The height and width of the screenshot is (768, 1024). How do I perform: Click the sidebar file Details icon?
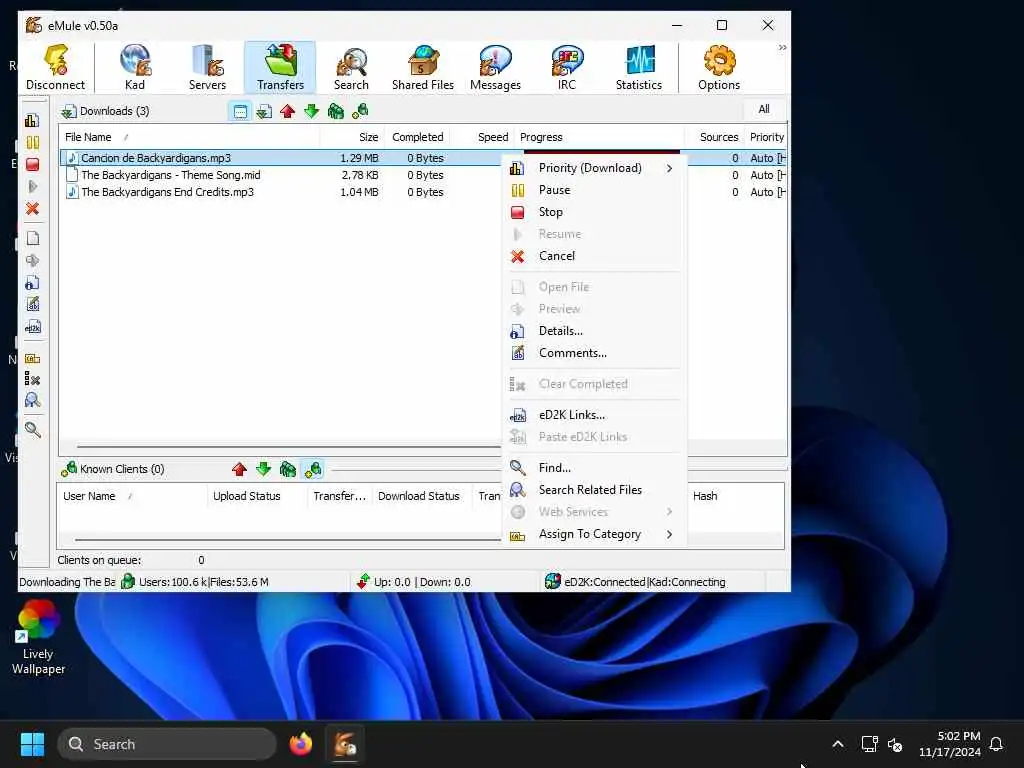point(32,283)
